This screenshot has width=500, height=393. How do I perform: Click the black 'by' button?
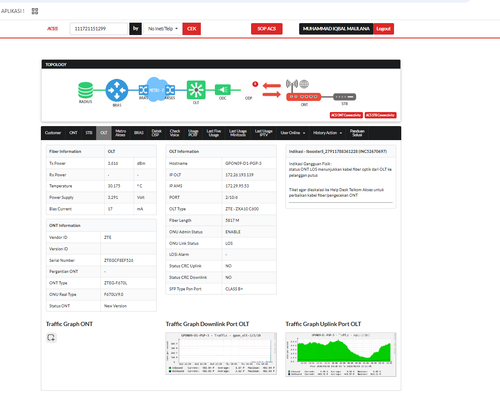pyautogui.click(x=135, y=29)
